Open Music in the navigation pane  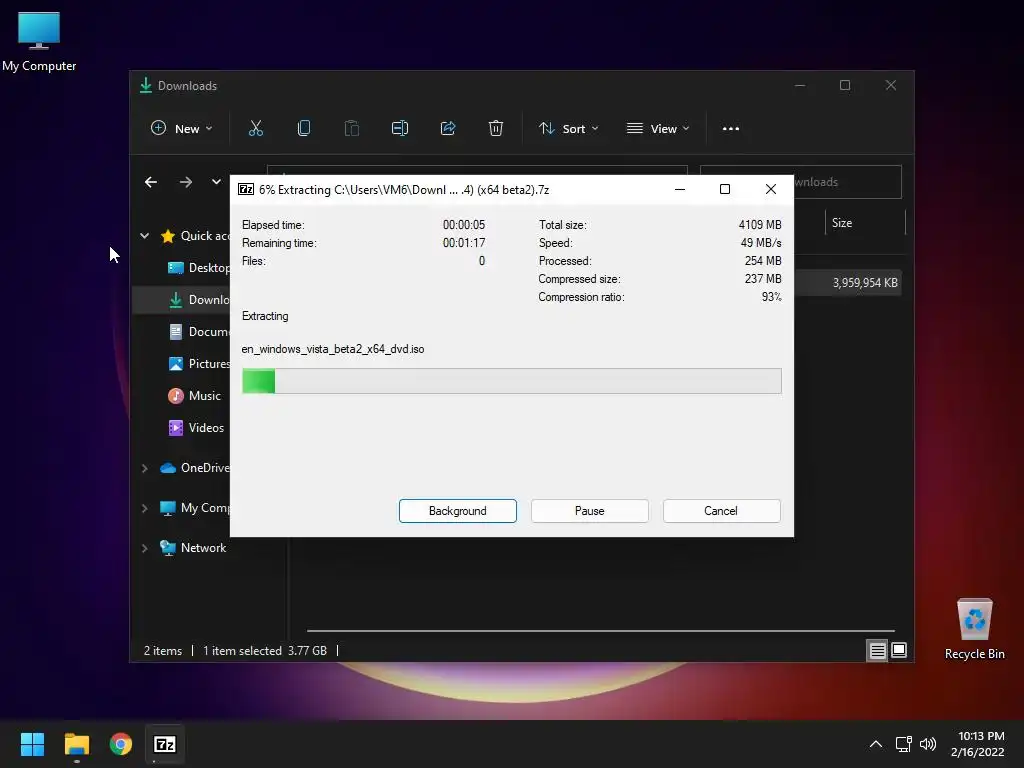click(195, 396)
